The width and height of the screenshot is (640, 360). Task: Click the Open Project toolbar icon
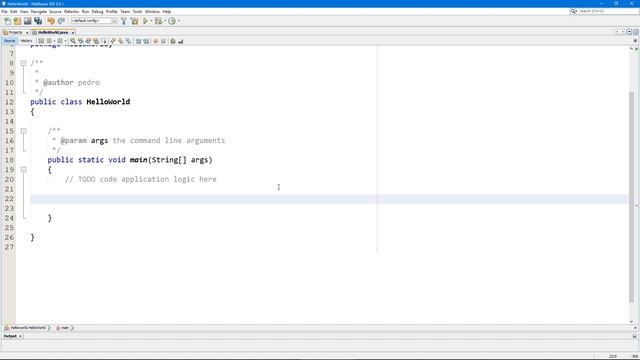(x=27, y=21)
